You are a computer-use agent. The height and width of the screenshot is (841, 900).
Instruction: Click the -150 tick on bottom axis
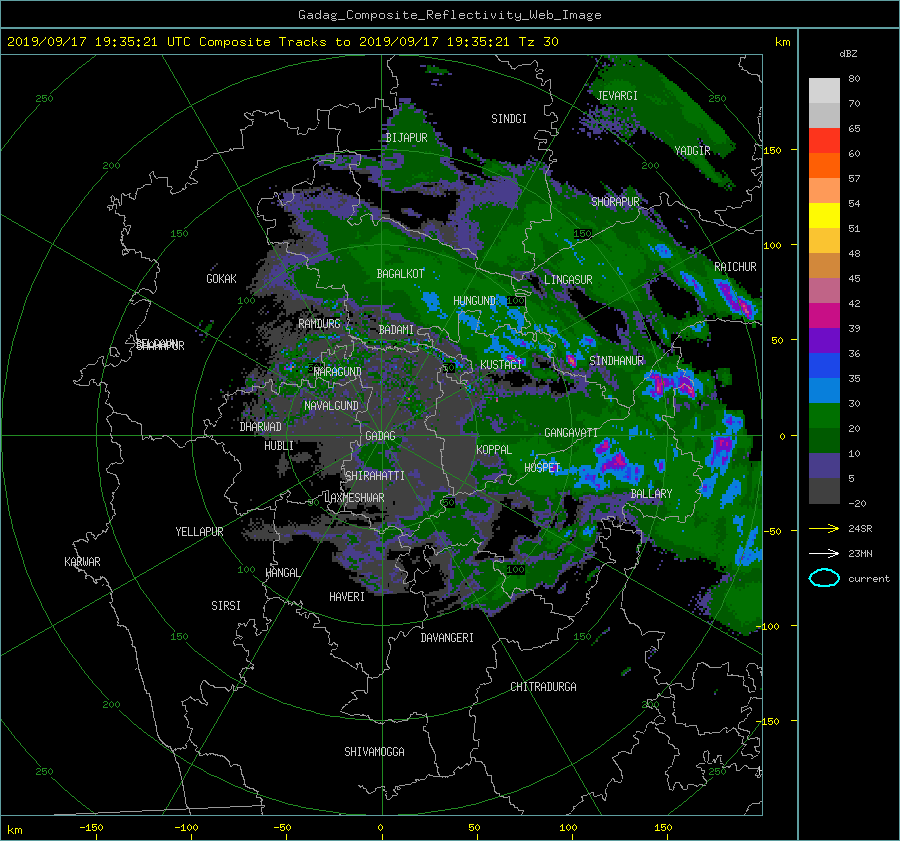[91, 828]
